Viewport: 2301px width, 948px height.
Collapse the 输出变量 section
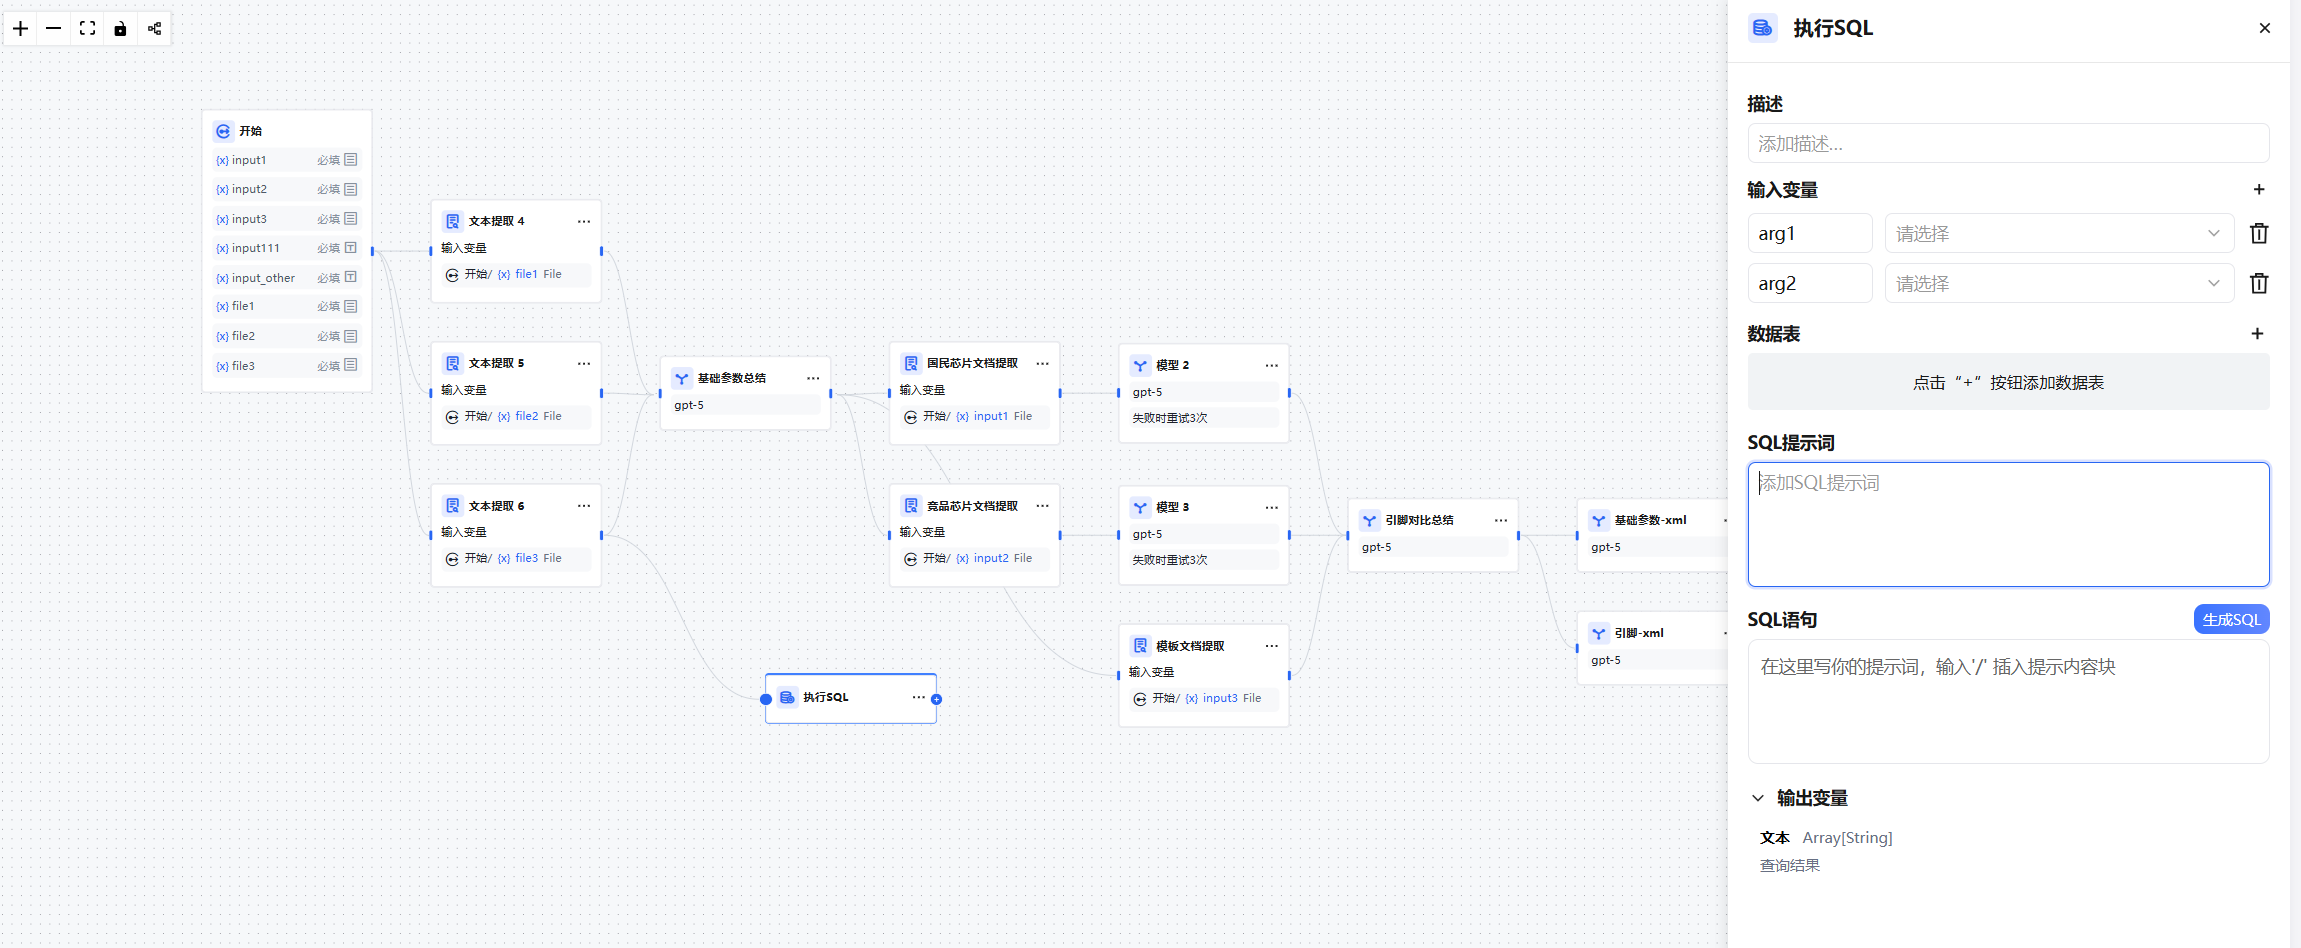click(x=1758, y=798)
